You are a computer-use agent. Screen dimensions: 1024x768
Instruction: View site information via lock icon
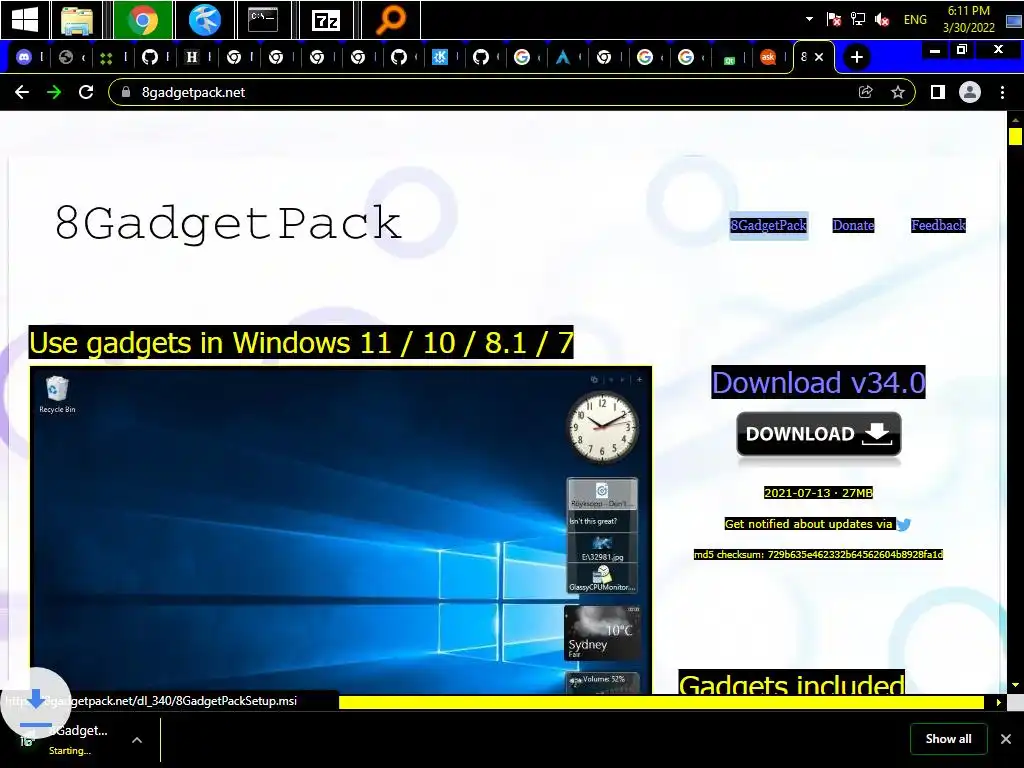(125, 92)
